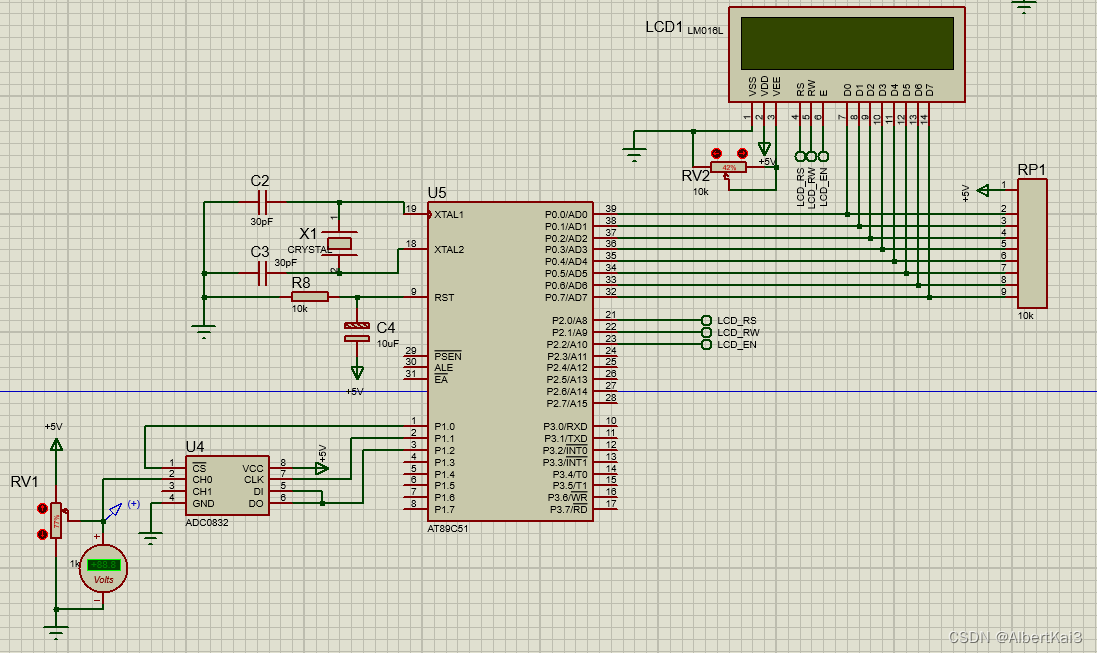Click the RP1 reference label

pyautogui.click(x=1032, y=169)
